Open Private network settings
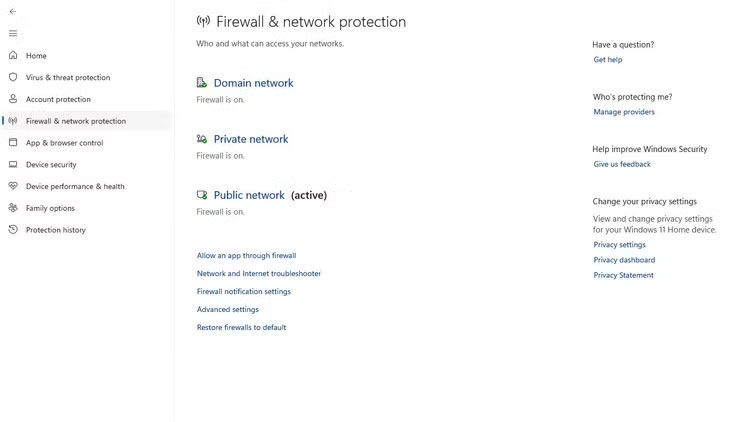Image resolution: width=750 pixels, height=422 pixels. pyautogui.click(x=250, y=139)
